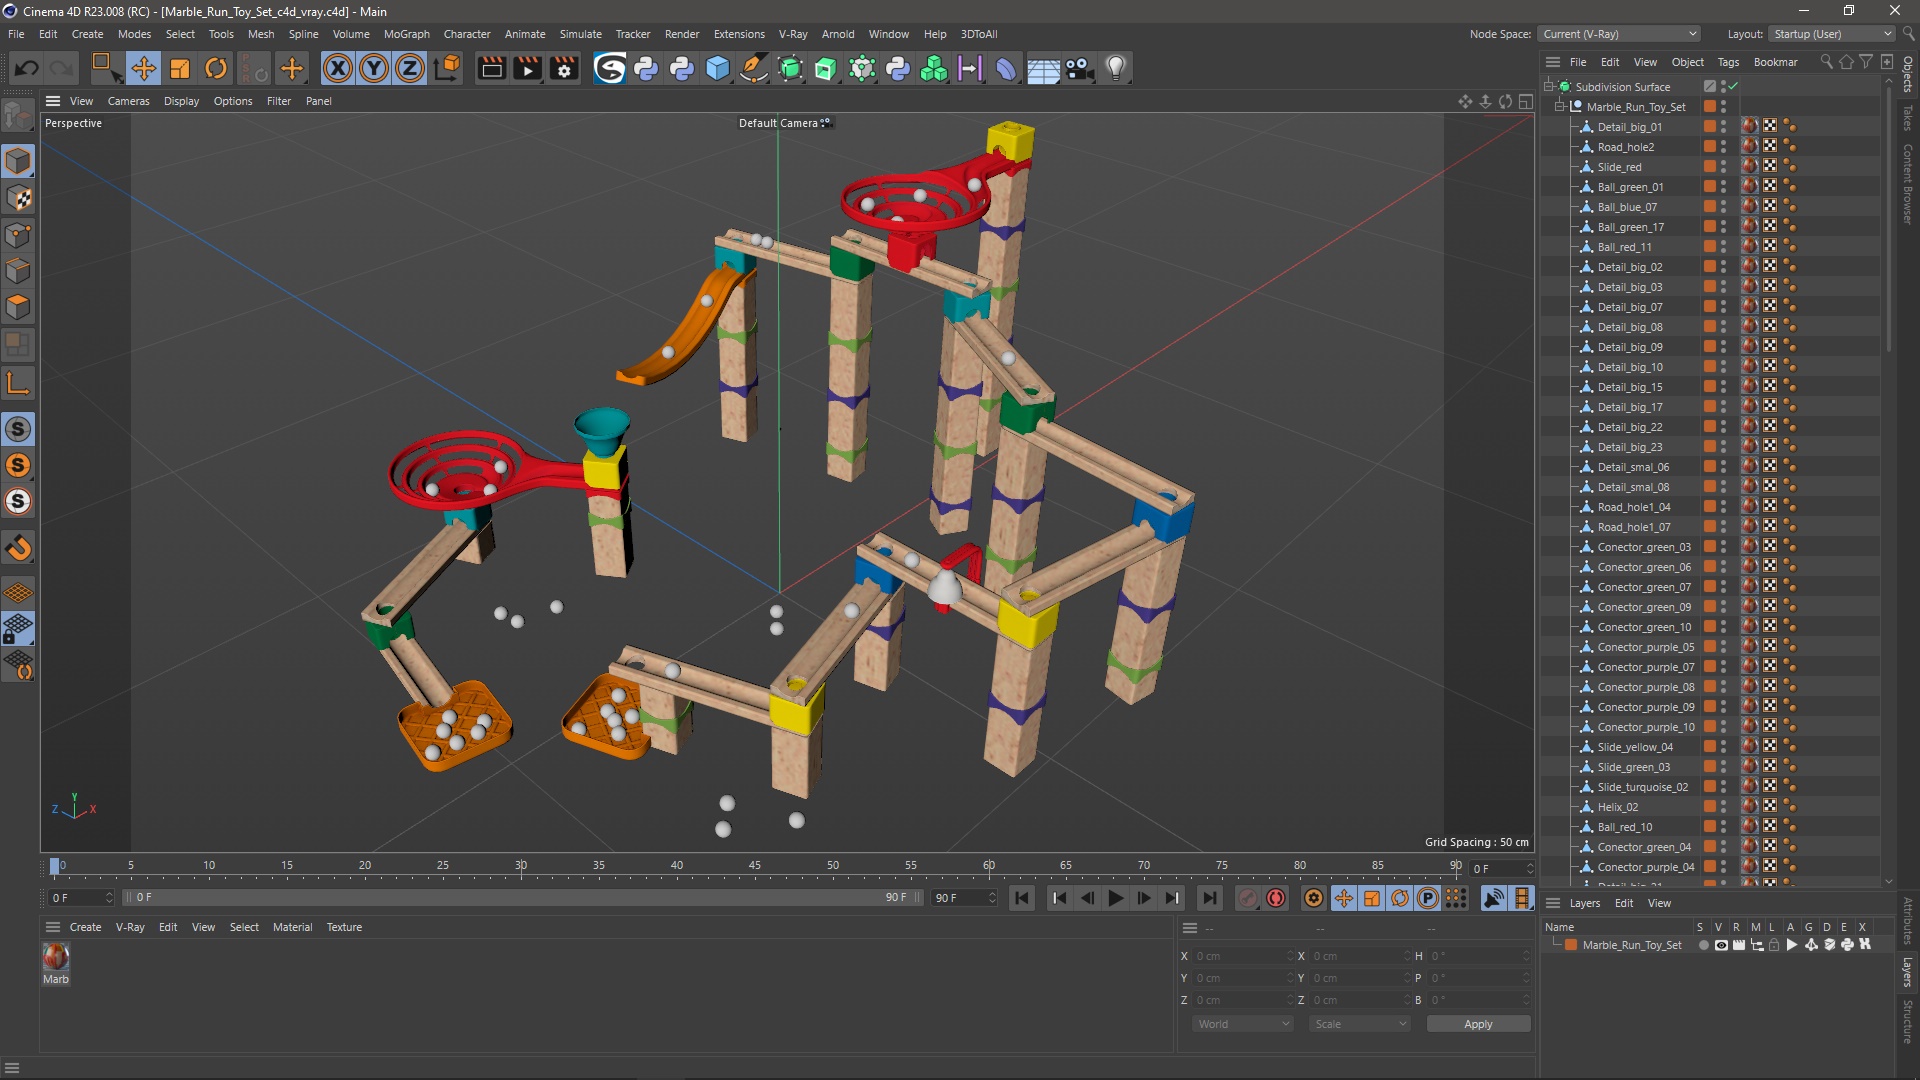Click the magnet soft selection icon
This screenshot has width=1920, height=1080.
[18, 548]
